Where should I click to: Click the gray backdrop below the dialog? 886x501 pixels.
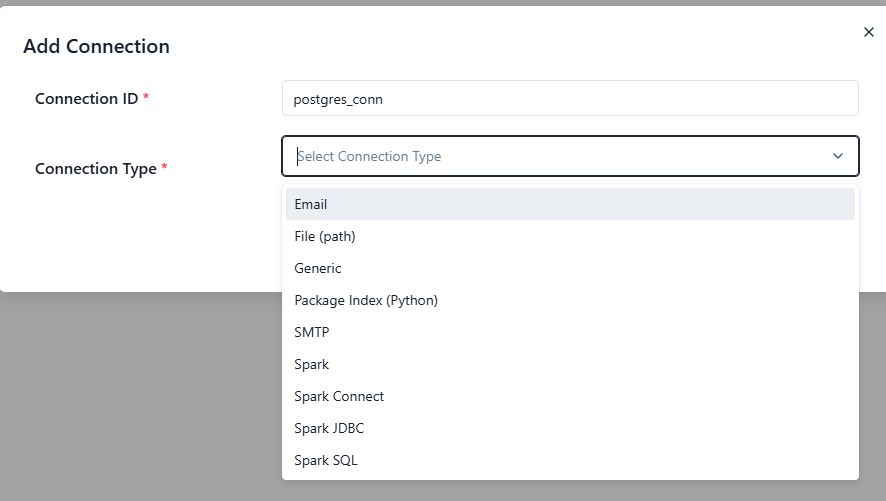tap(140, 400)
